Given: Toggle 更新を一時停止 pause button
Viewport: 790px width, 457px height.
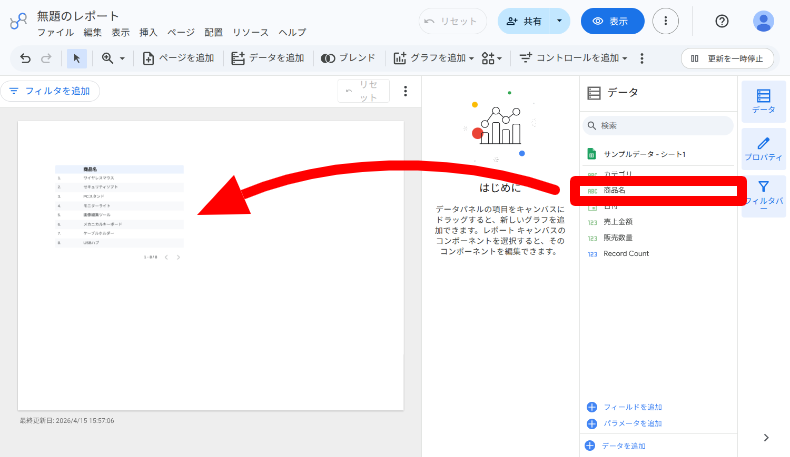Looking at the screenshot, I should [727, 58].
